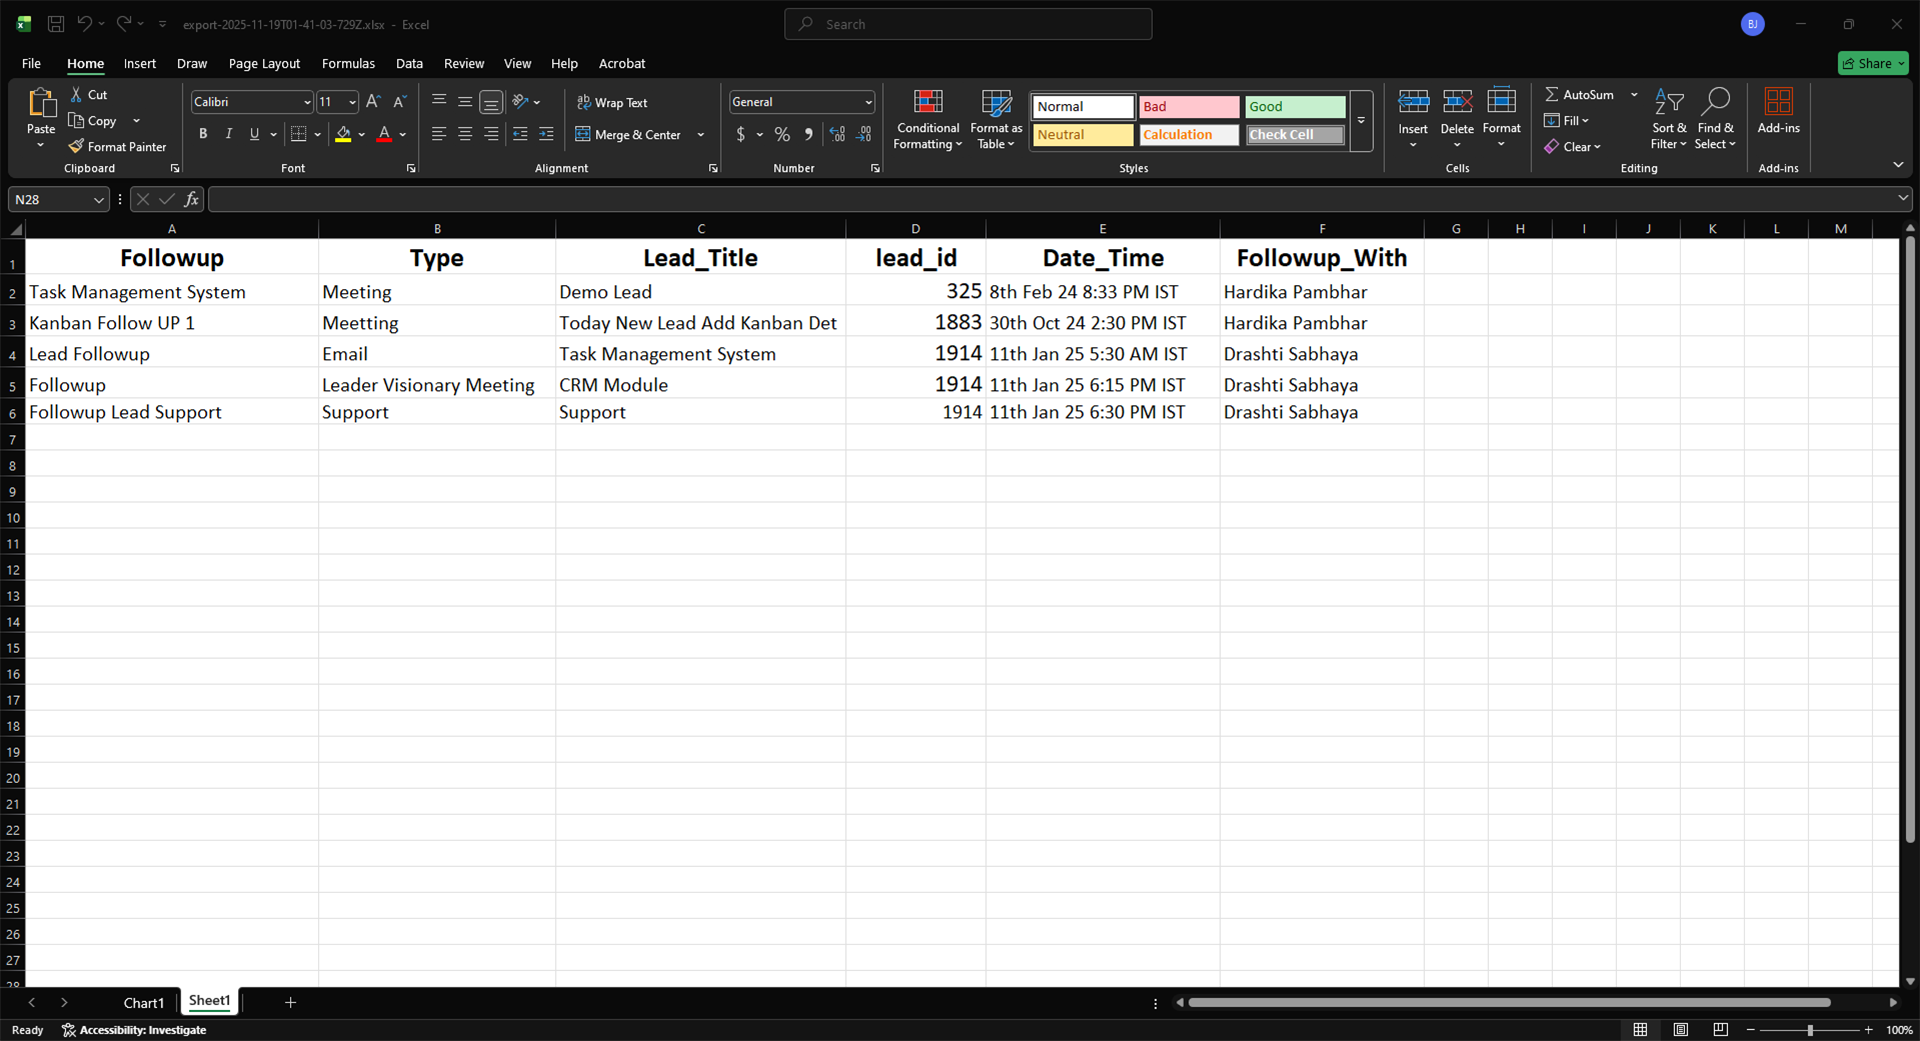
Task: Open the Find & Select tool
Action: [1715, 102]
